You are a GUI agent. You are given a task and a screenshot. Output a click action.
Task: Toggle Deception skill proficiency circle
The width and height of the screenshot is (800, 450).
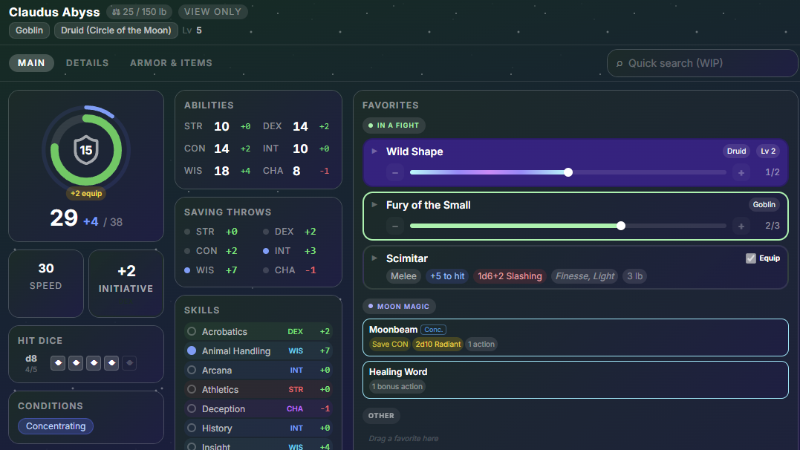coord(191,409)
